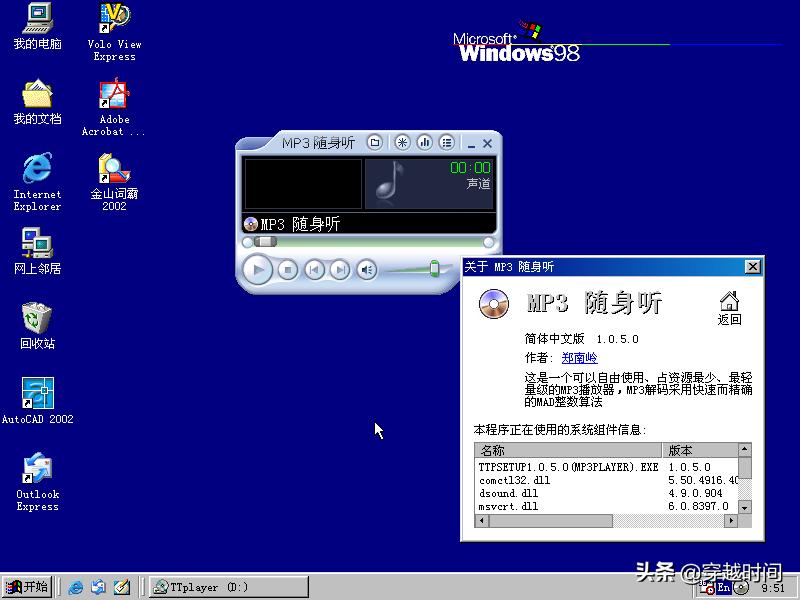Click the 开始 Start button

(26, 587)
